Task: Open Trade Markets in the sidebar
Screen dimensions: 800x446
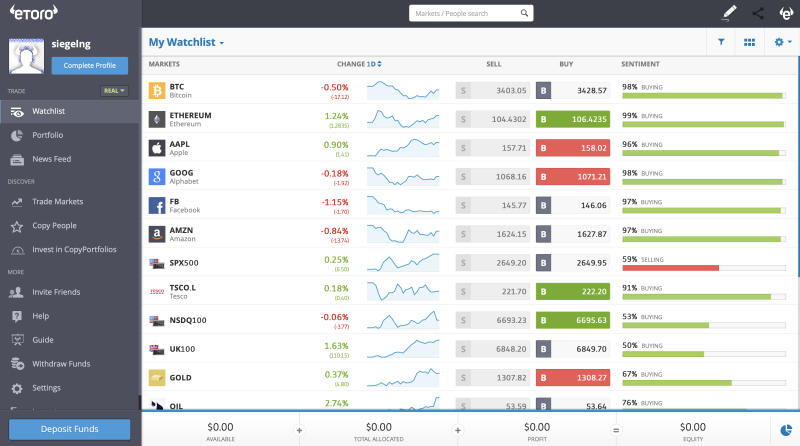Action: coord(57,201)
